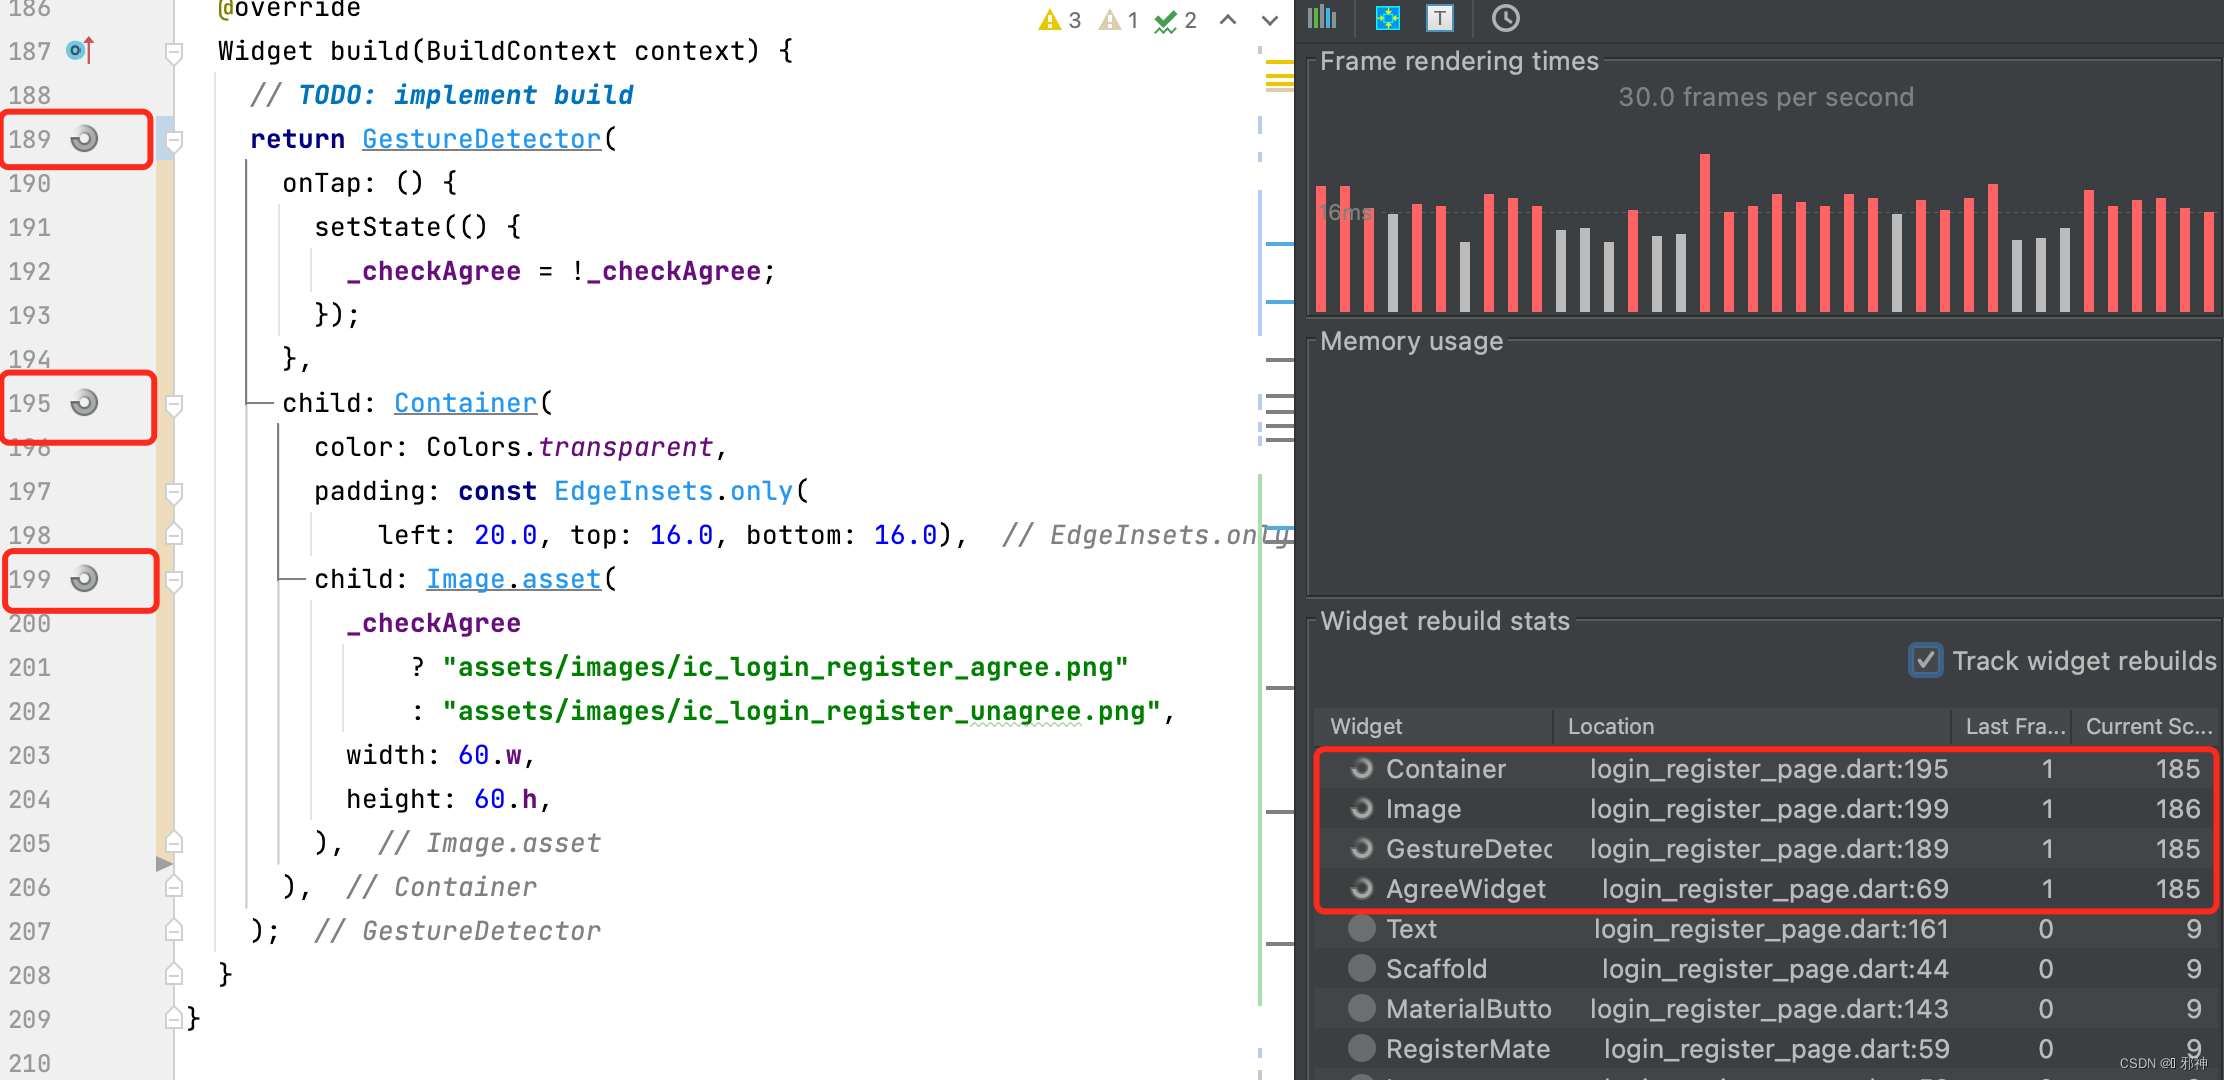The width and height of the screenshot is (2224, 1080).
Task: Collapse the build method fold on line 187
Action: point(174,52)
